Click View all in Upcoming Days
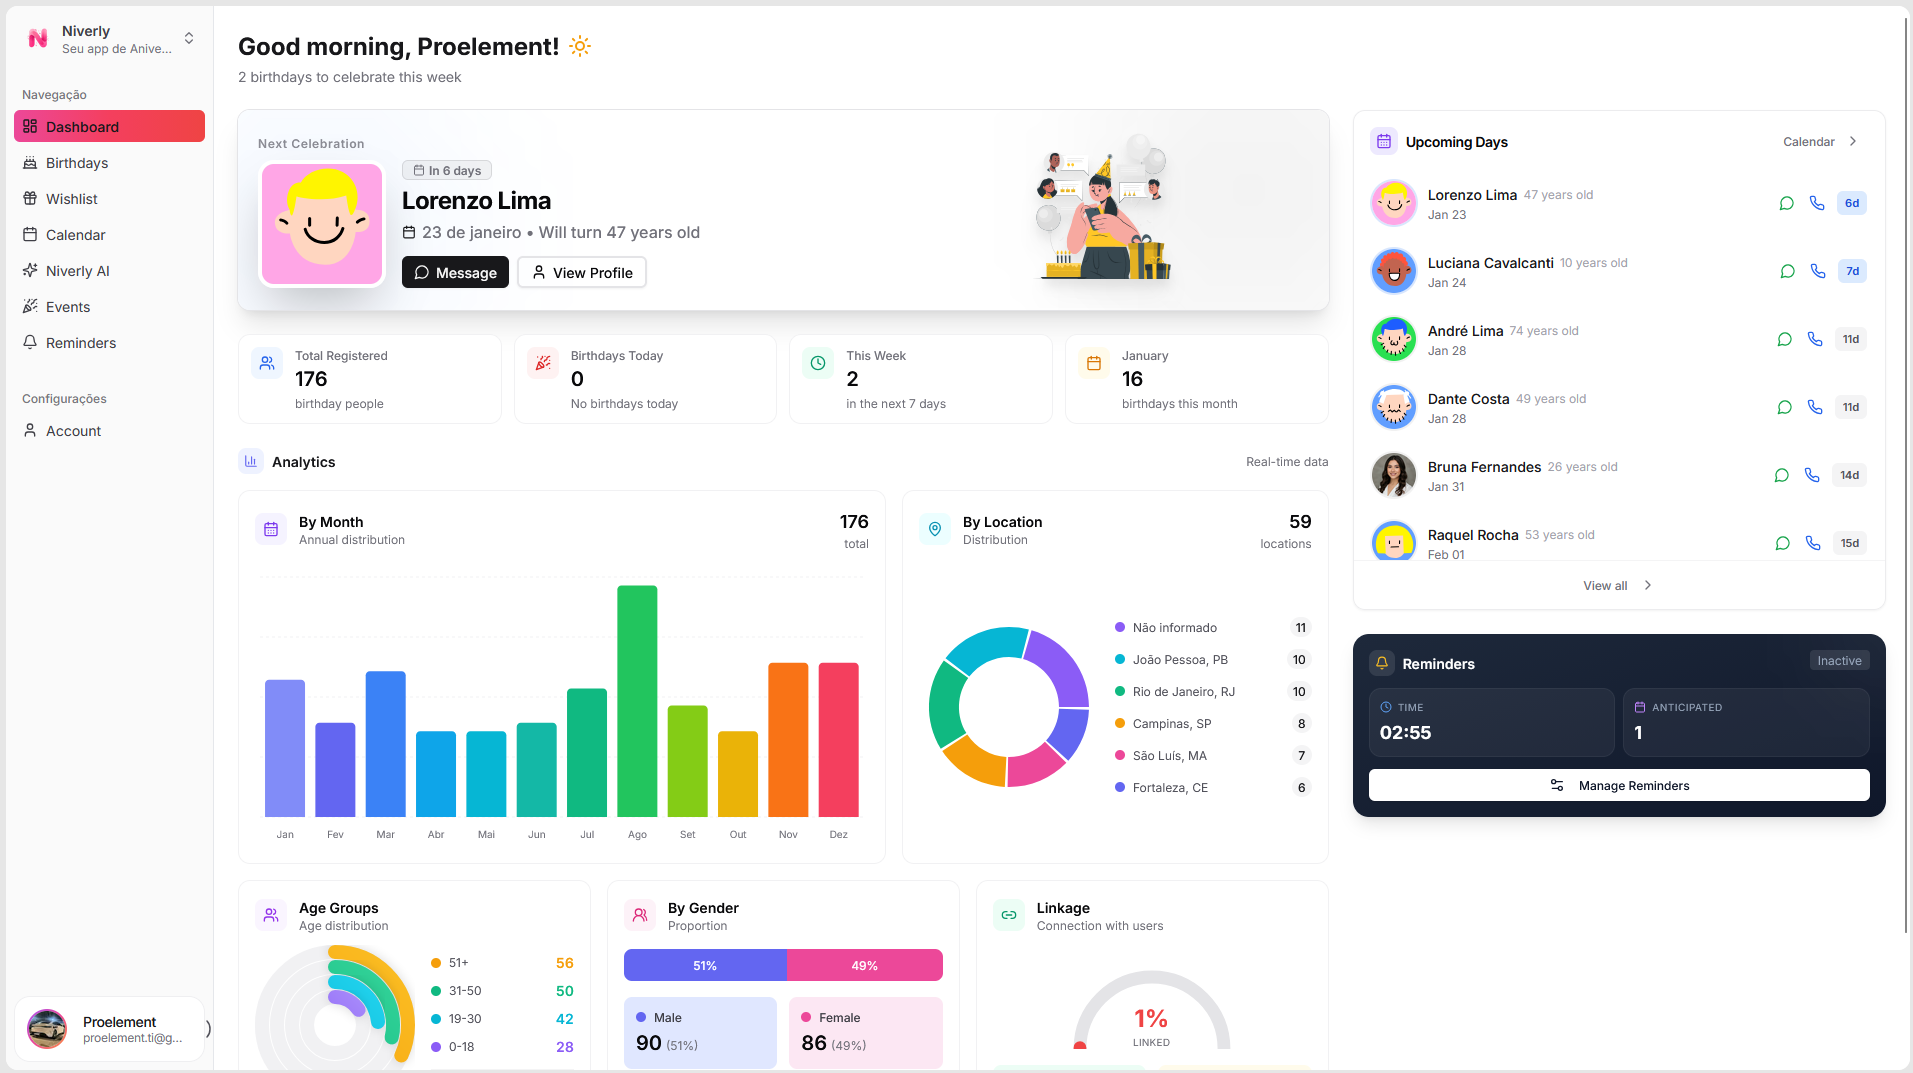 point(1615,585)
